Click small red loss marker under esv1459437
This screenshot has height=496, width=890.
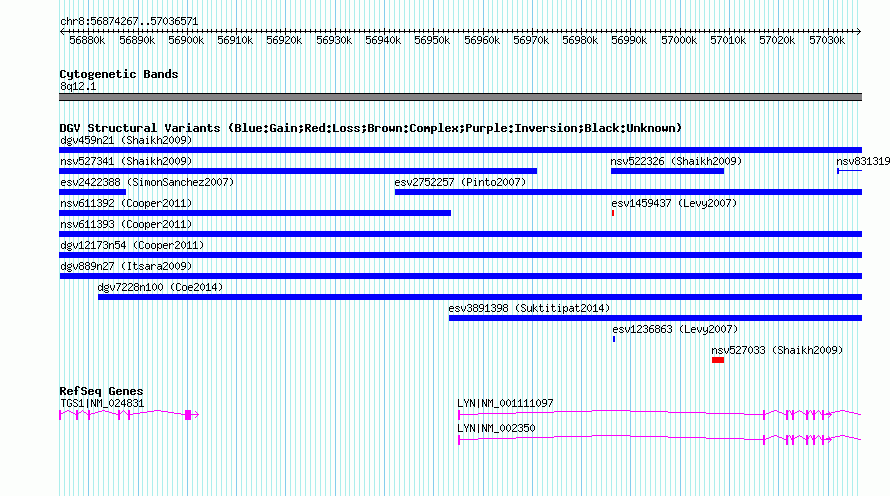[x=613, y=213]
